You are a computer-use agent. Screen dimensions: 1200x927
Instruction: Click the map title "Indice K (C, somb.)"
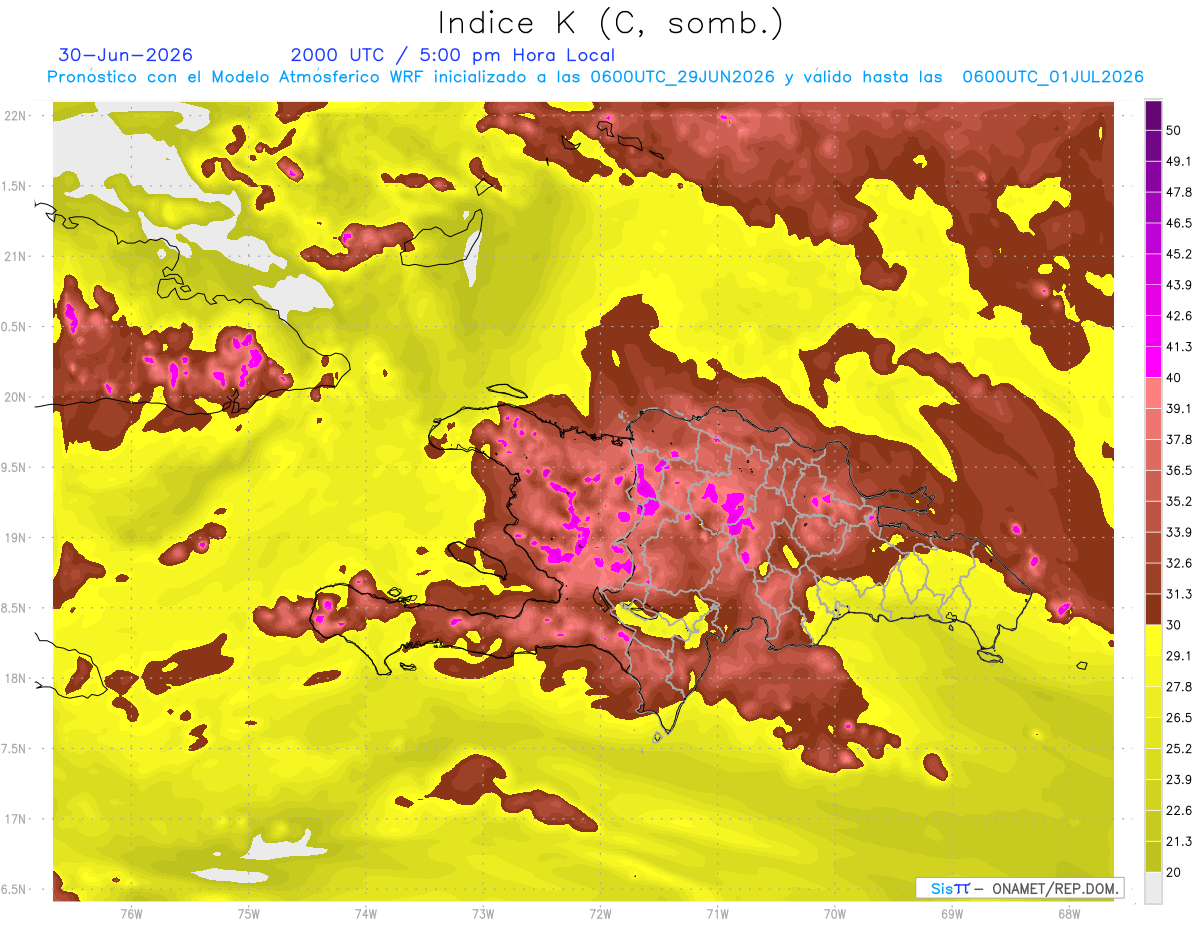click(610, 23)
